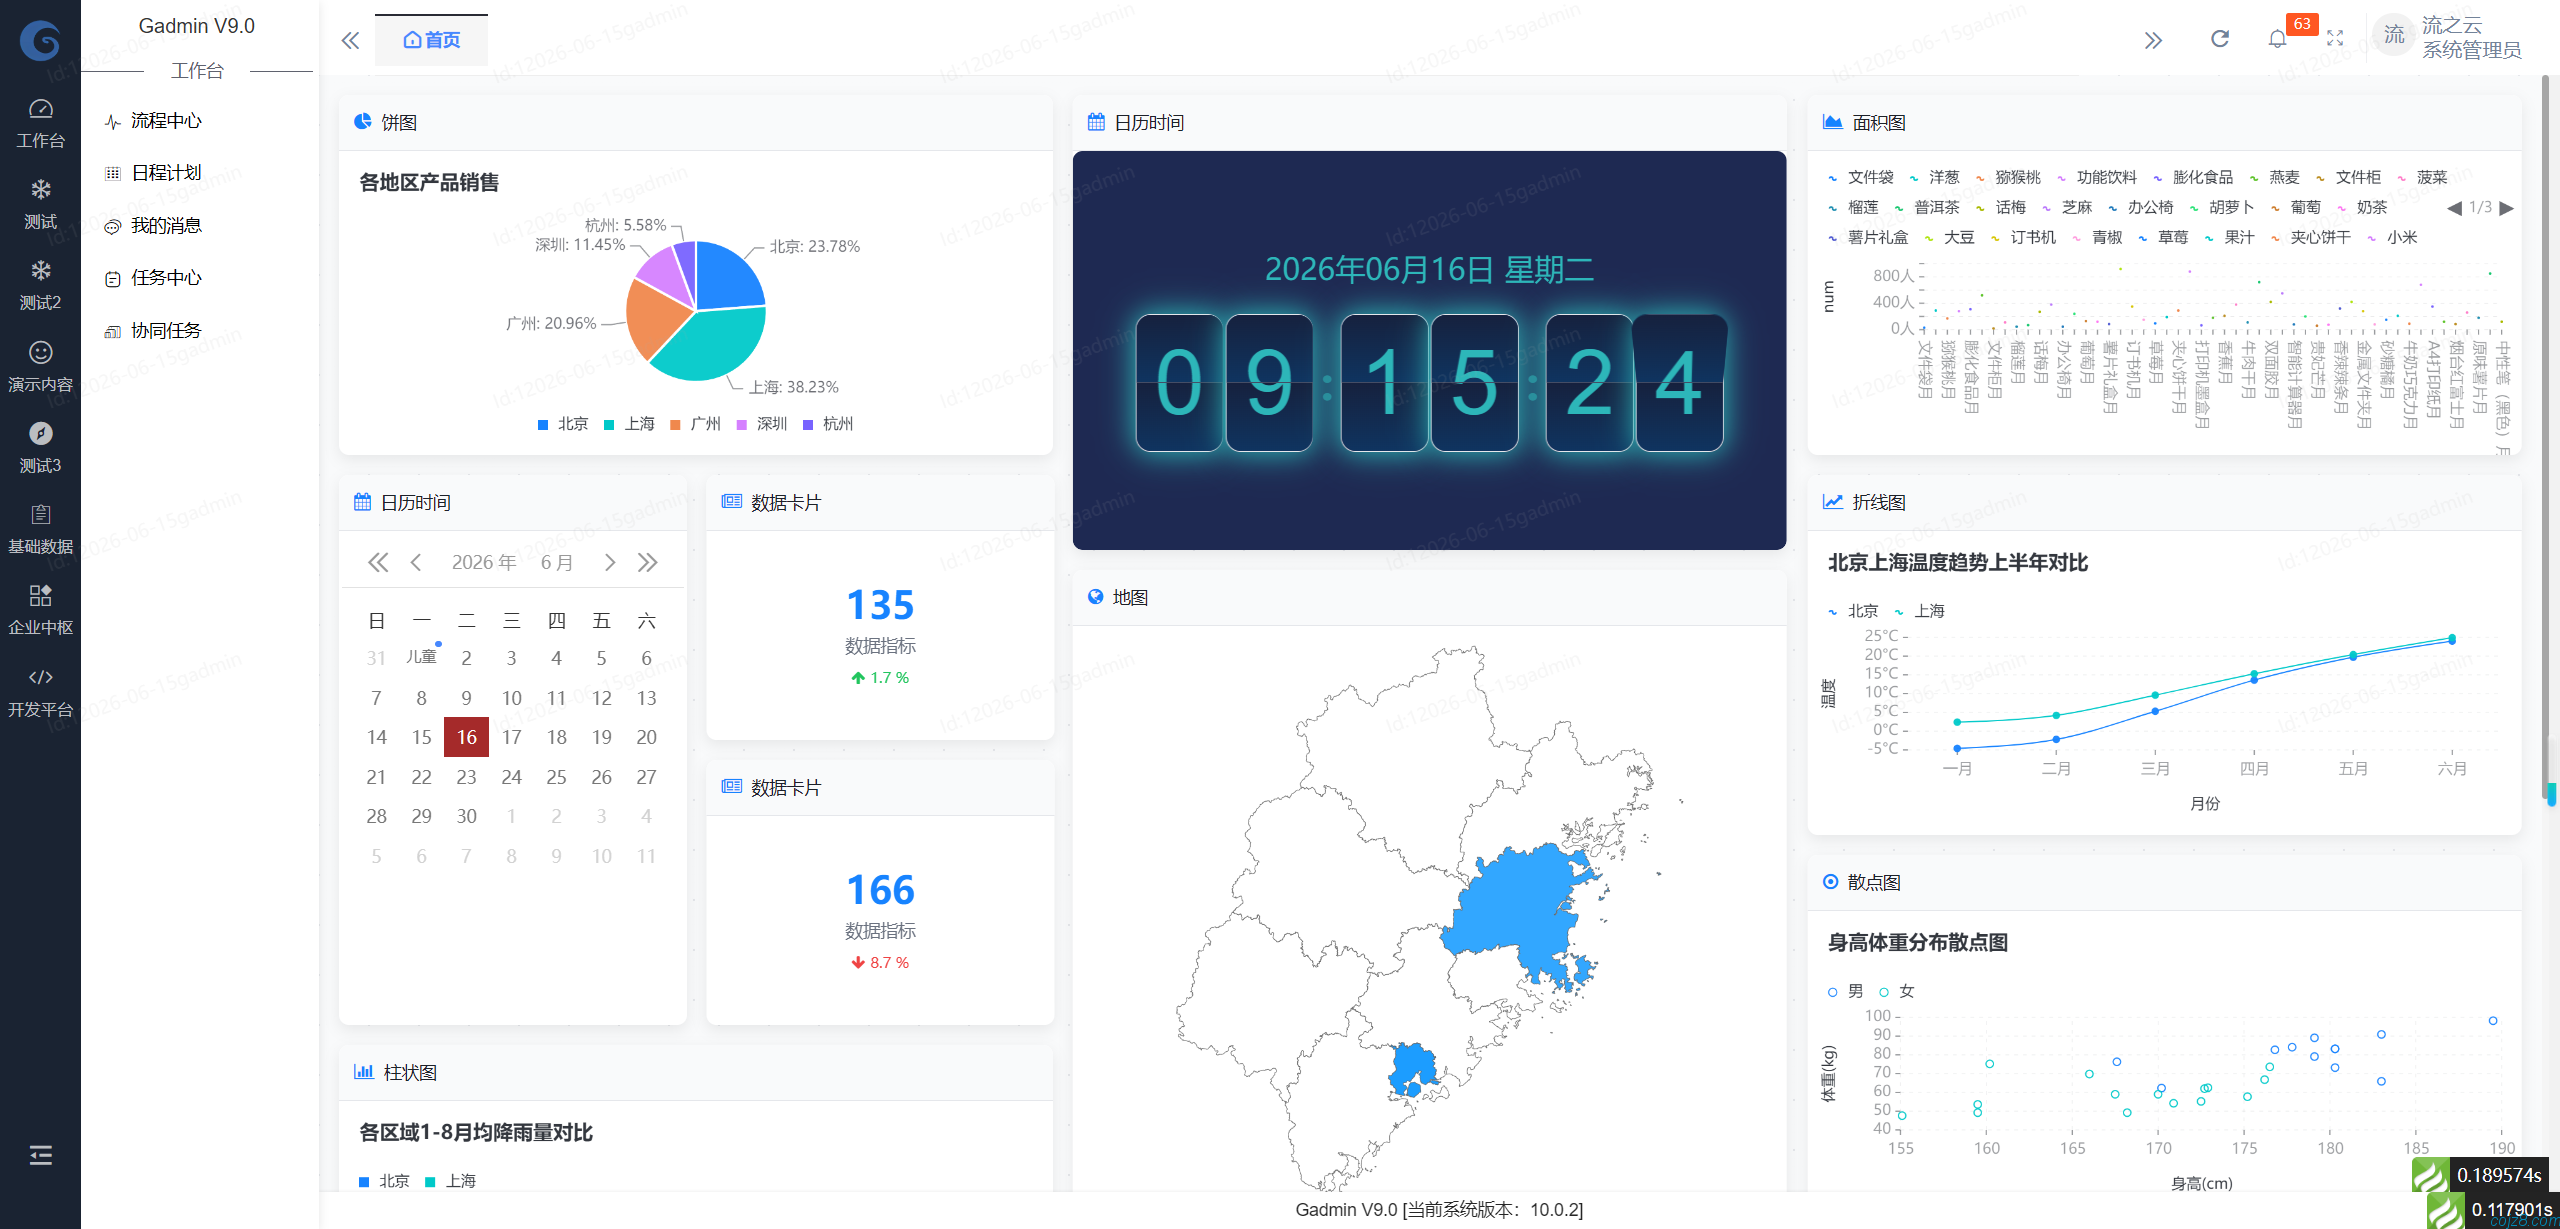Open the 测试 sidebar module
The image size is (2560, 1229).
[40, 204]
